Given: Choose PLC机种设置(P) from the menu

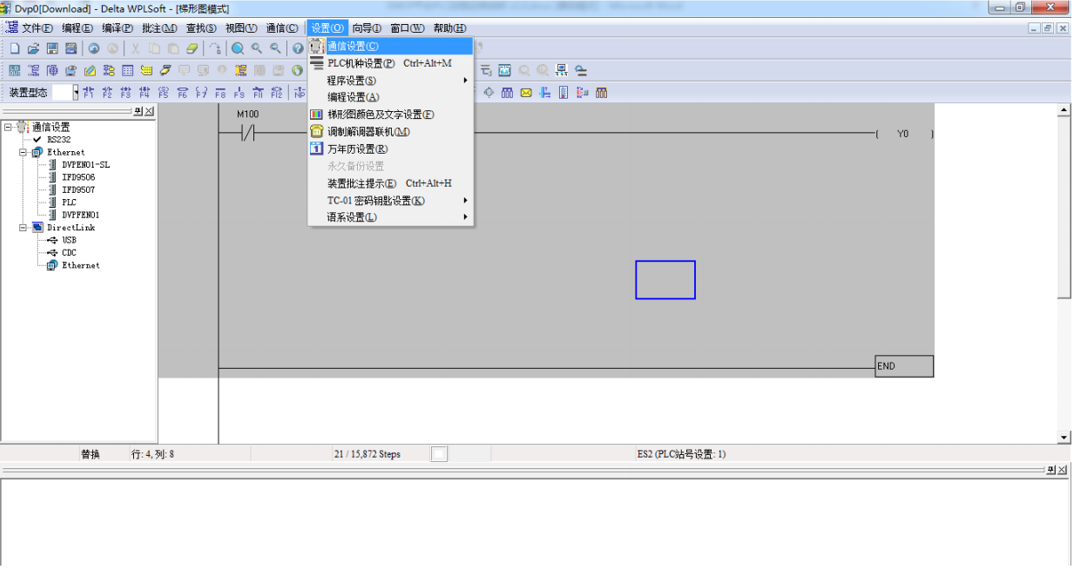Looking at the screenshot, I should 390,63.
